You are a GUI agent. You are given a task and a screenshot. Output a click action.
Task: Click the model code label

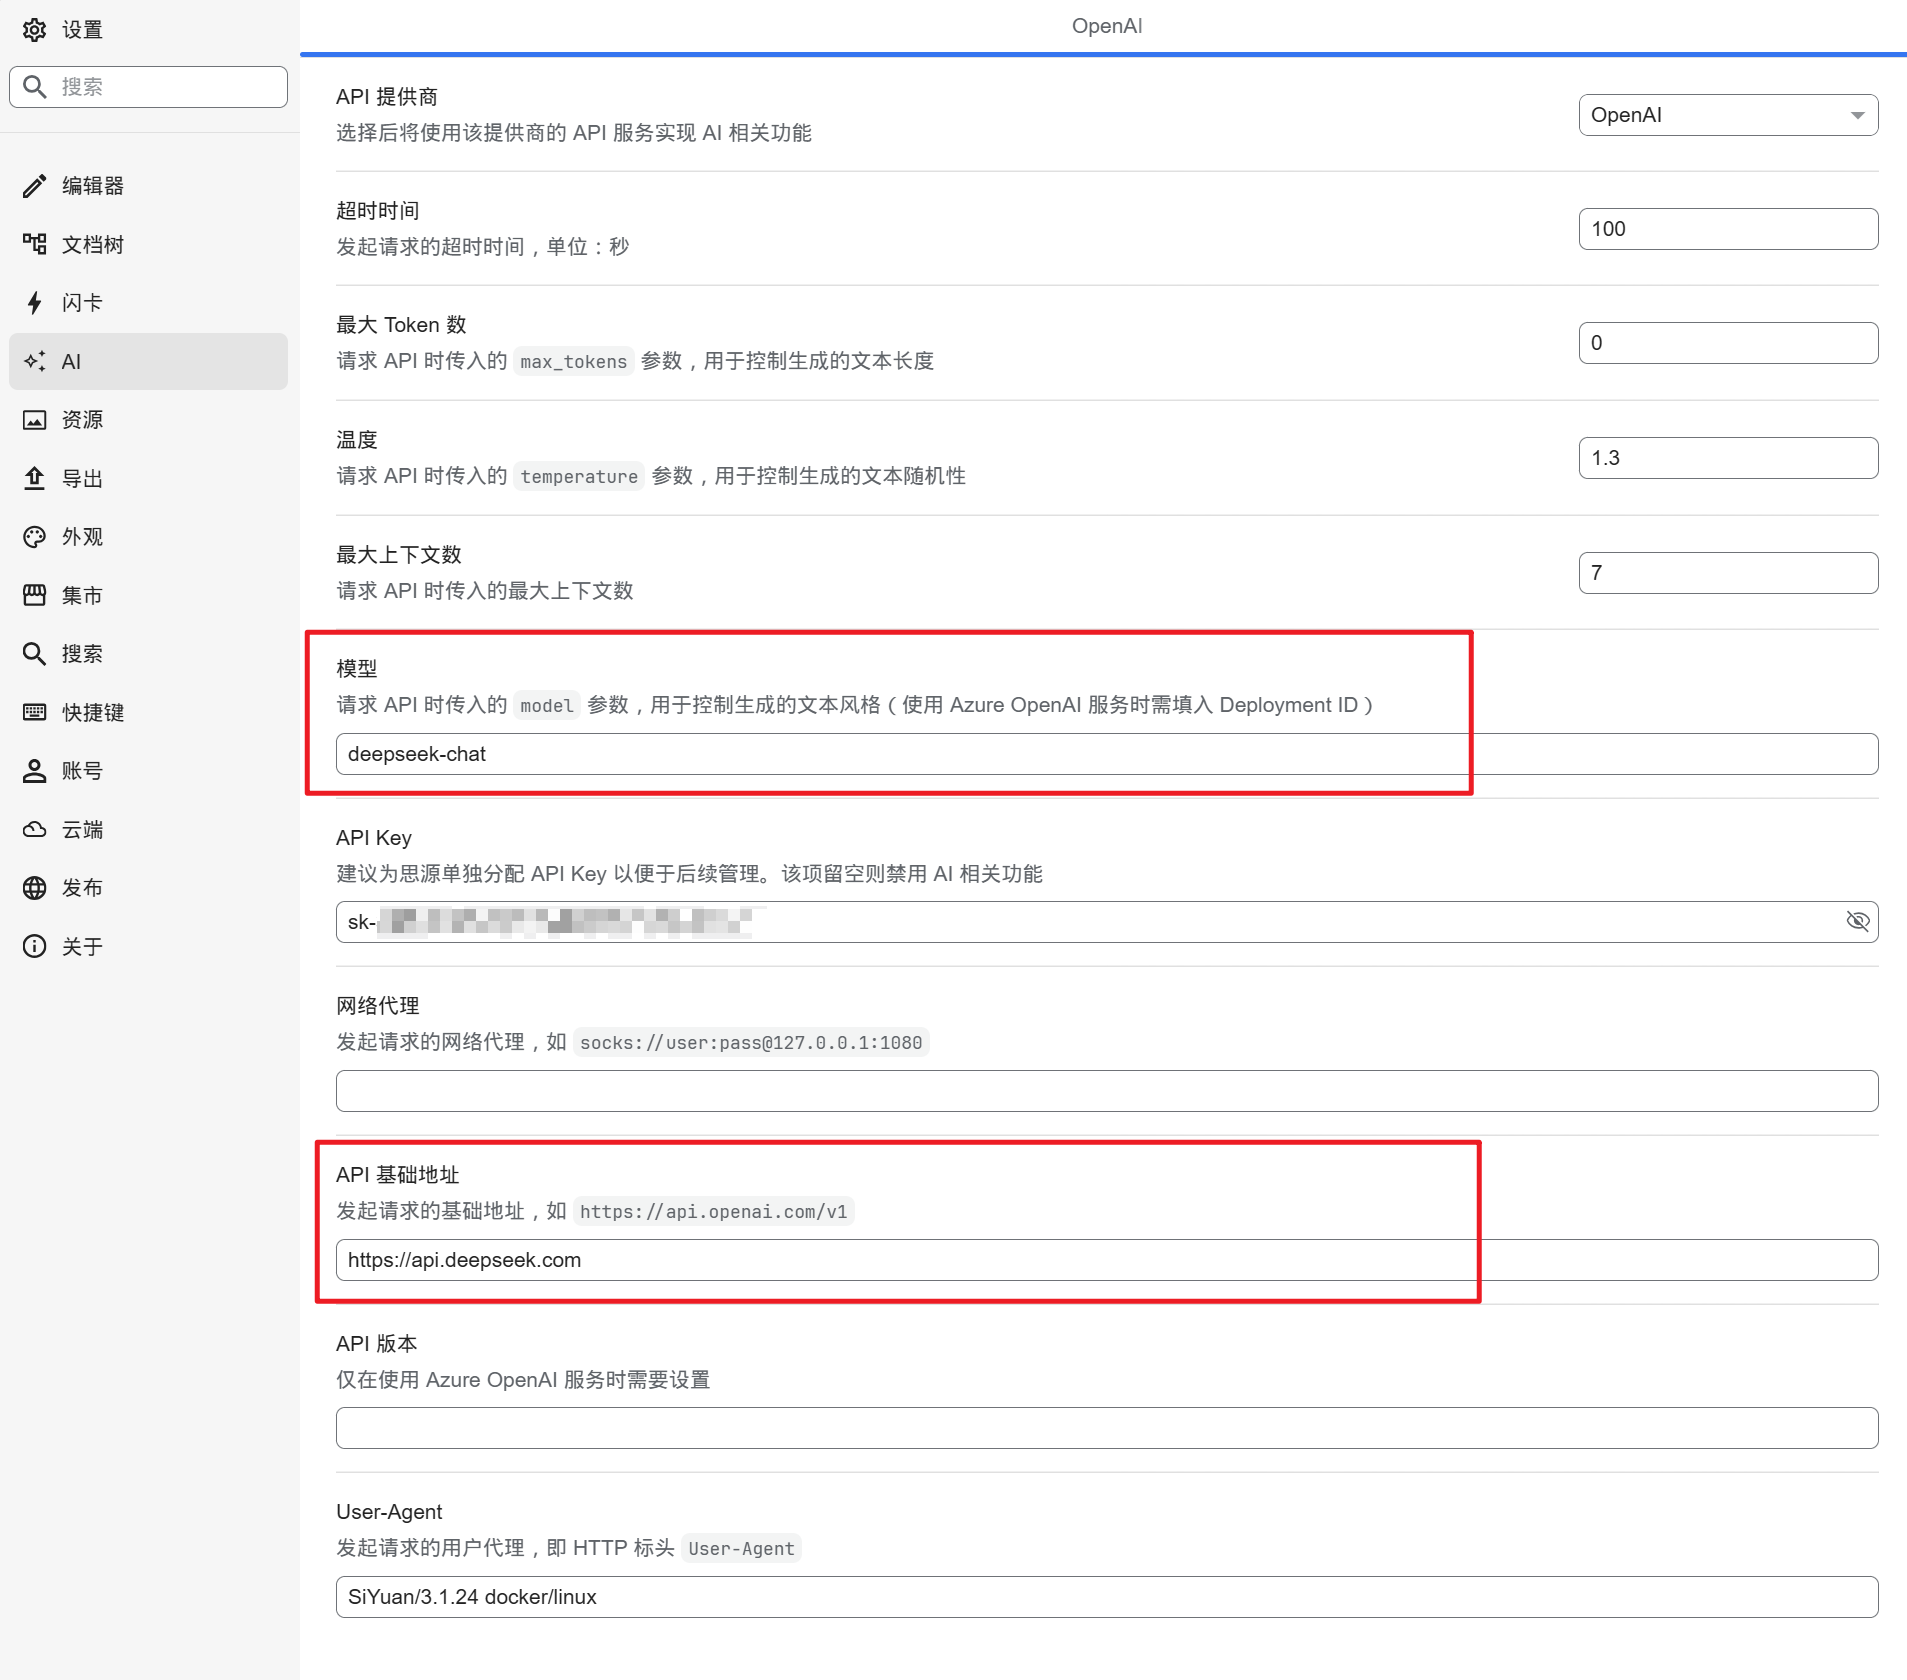point(547,706)
